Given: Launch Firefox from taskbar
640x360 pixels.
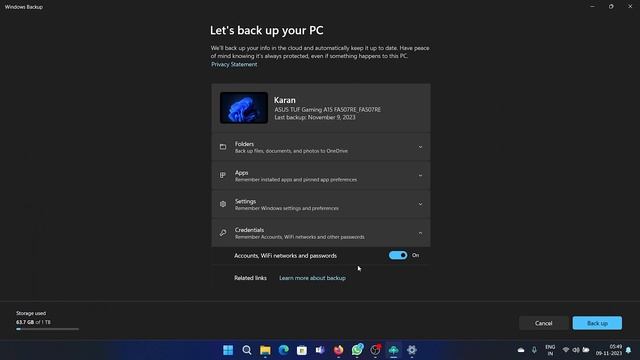Looking at the screenshot, I should (338, 350).
